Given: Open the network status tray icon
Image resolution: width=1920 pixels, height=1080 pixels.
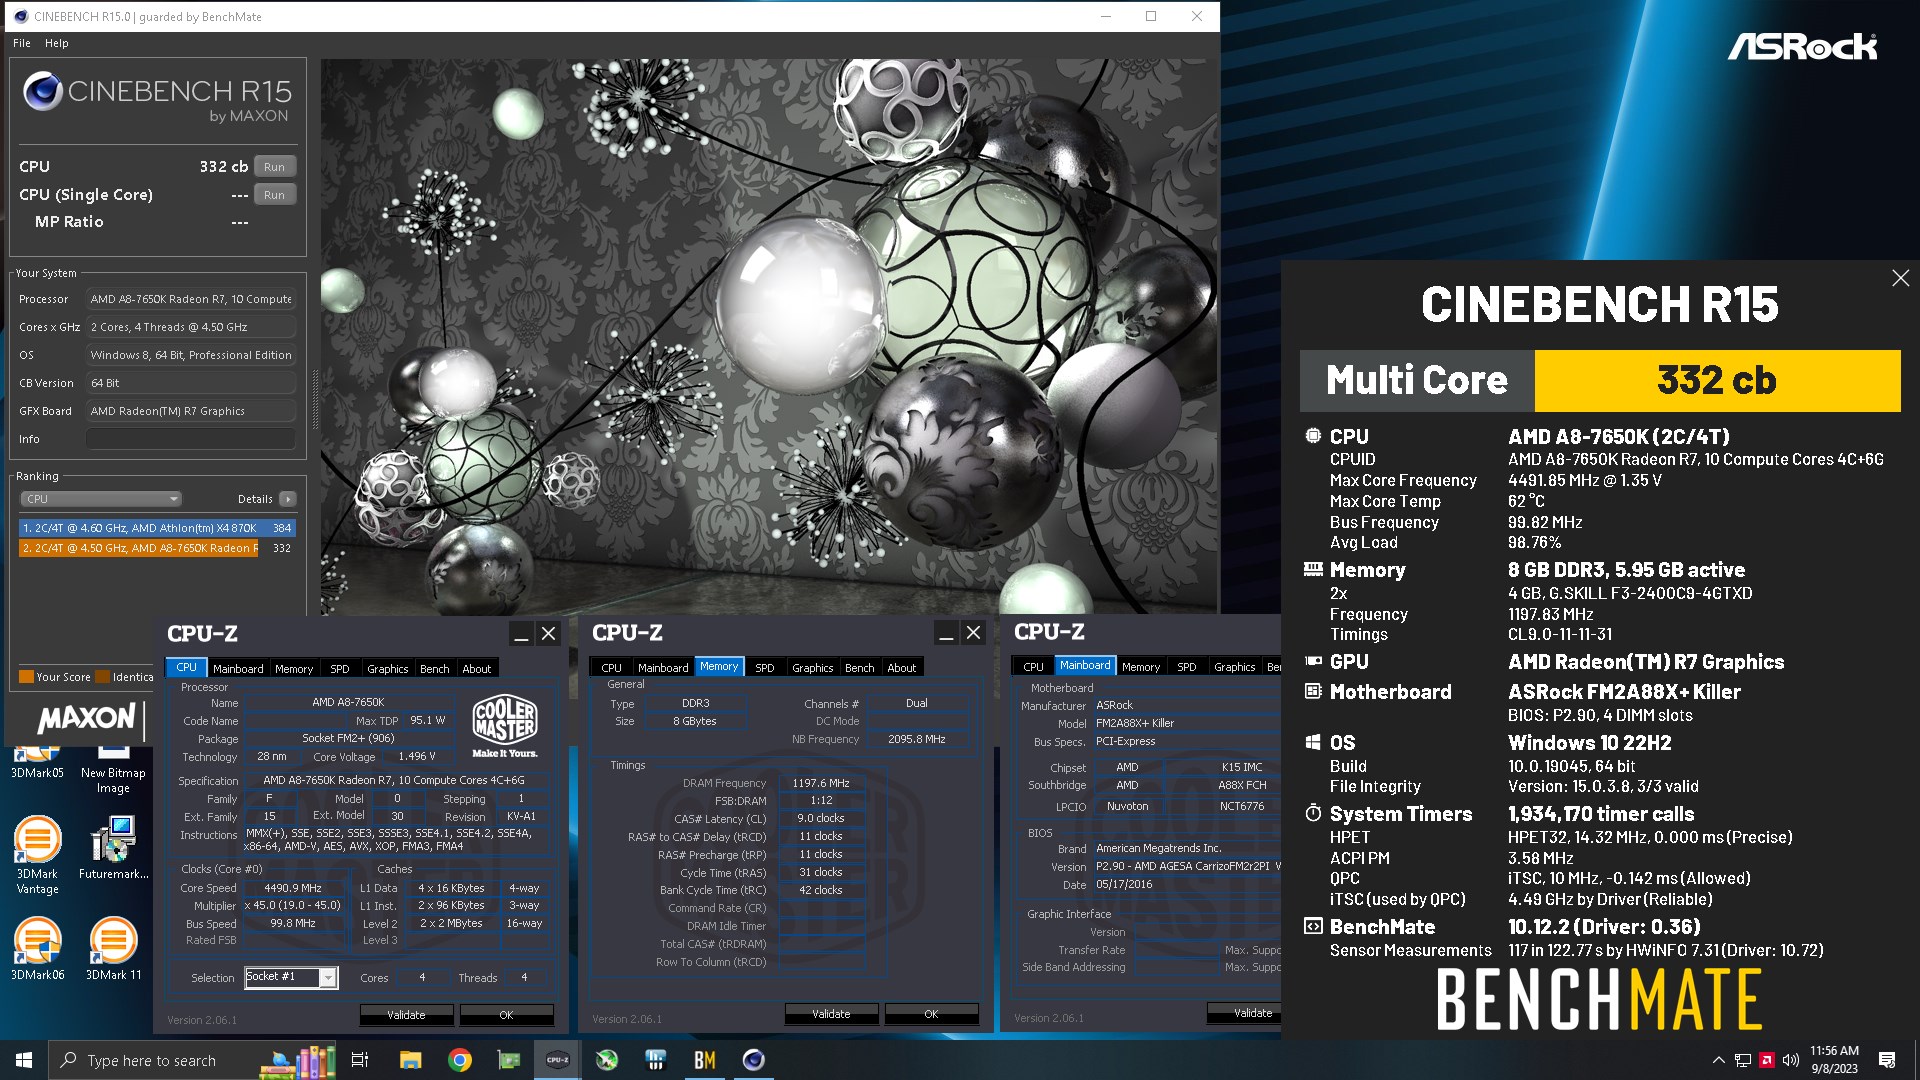Looking at the screenshot, I should tap(1743, 1060).
